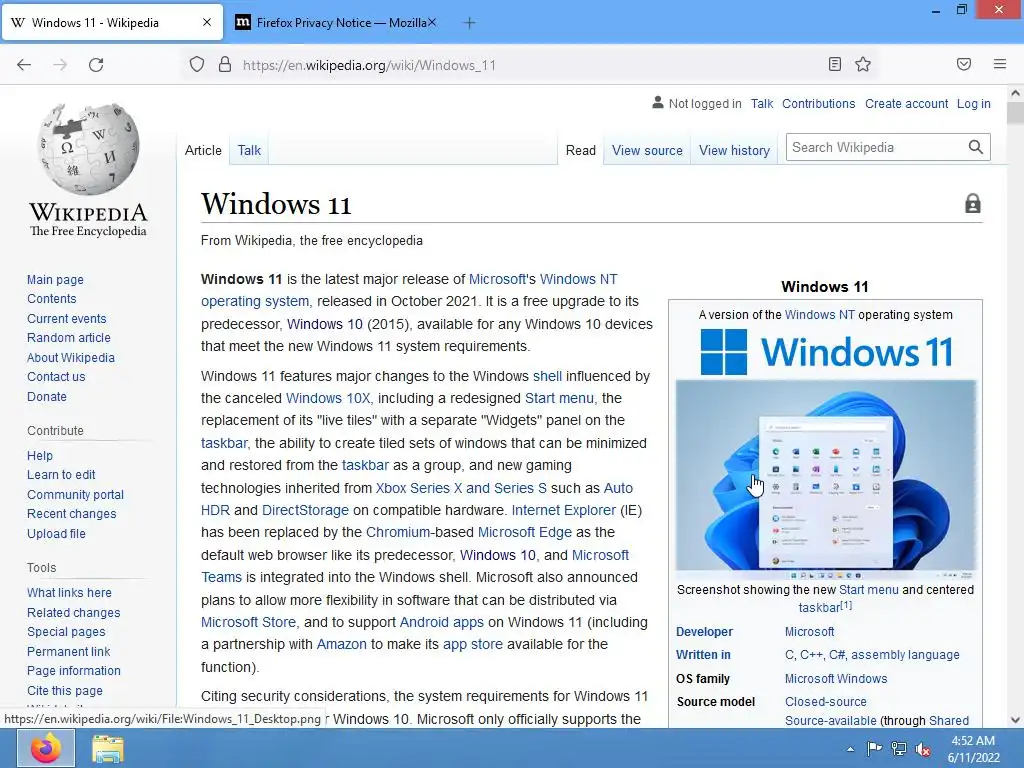
Task: Click the Create account link
Action: pos(906,103)
